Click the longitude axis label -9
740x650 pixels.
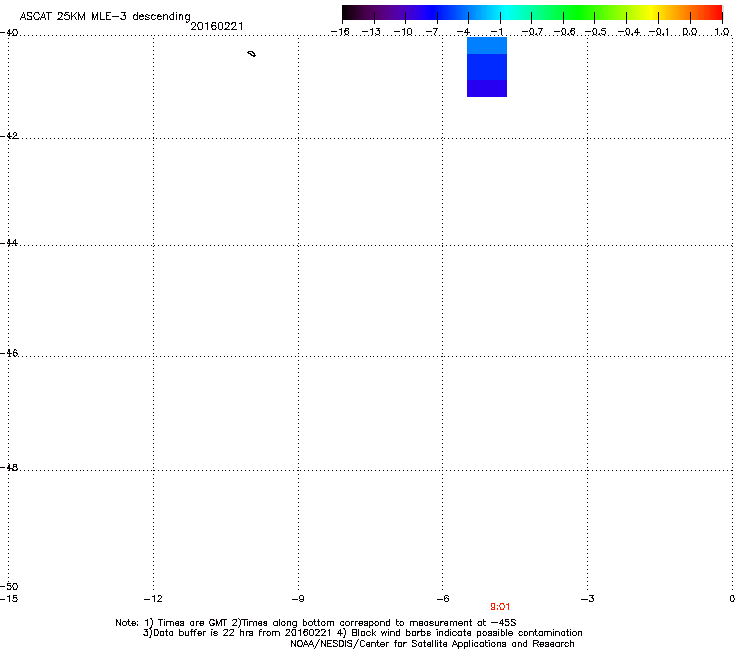coord(298,599)
